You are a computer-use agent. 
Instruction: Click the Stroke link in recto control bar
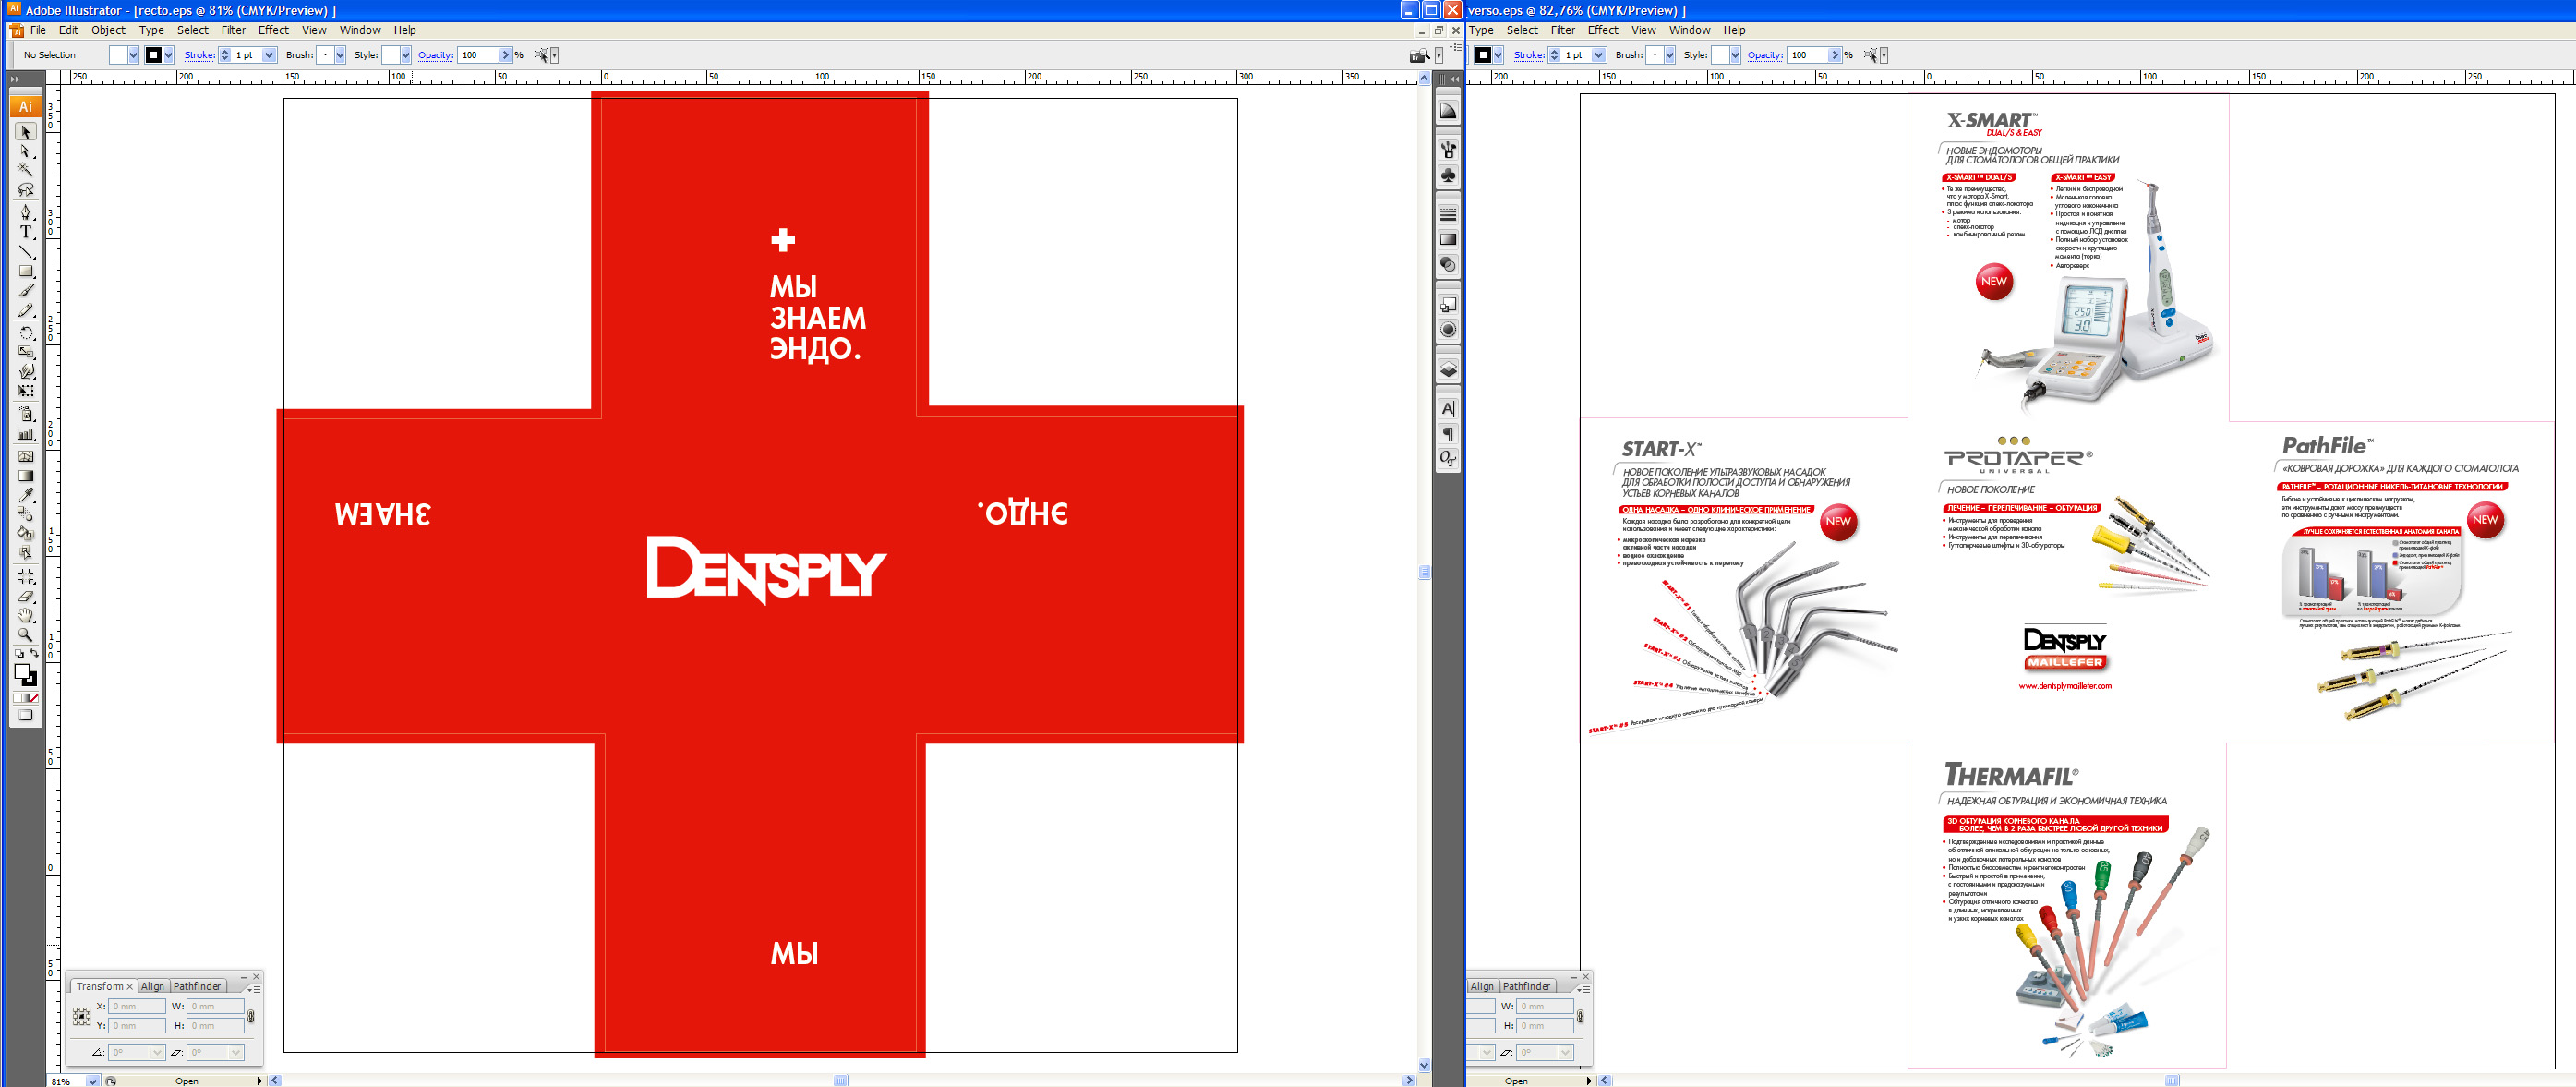199,55
